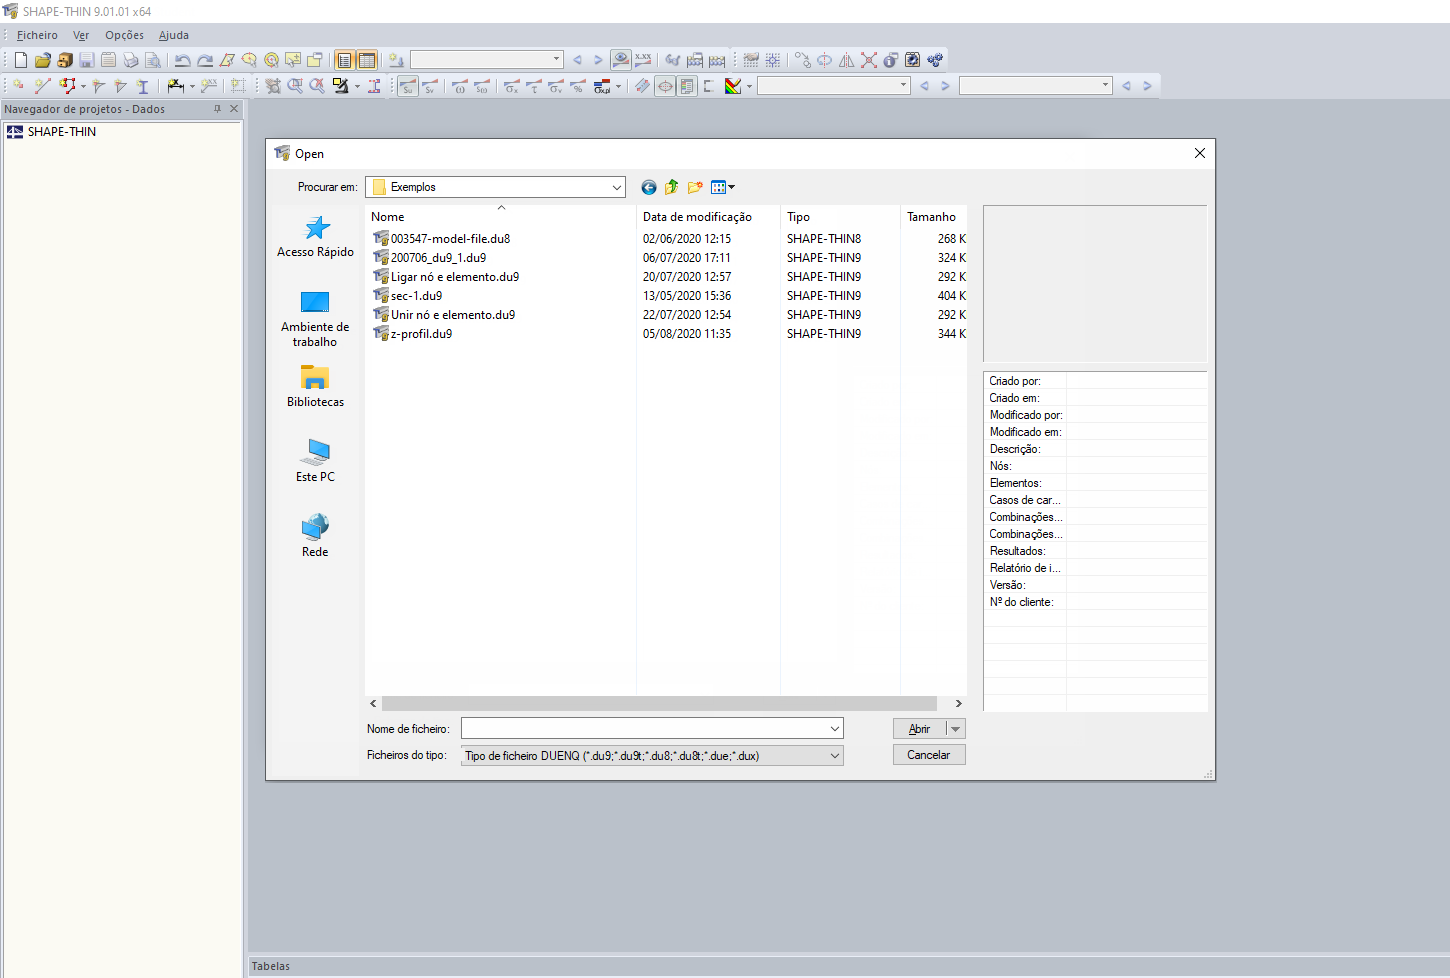This screenshot has width=1450, height=978.
Task: Click the new line element icon
Action: point(42,86)
